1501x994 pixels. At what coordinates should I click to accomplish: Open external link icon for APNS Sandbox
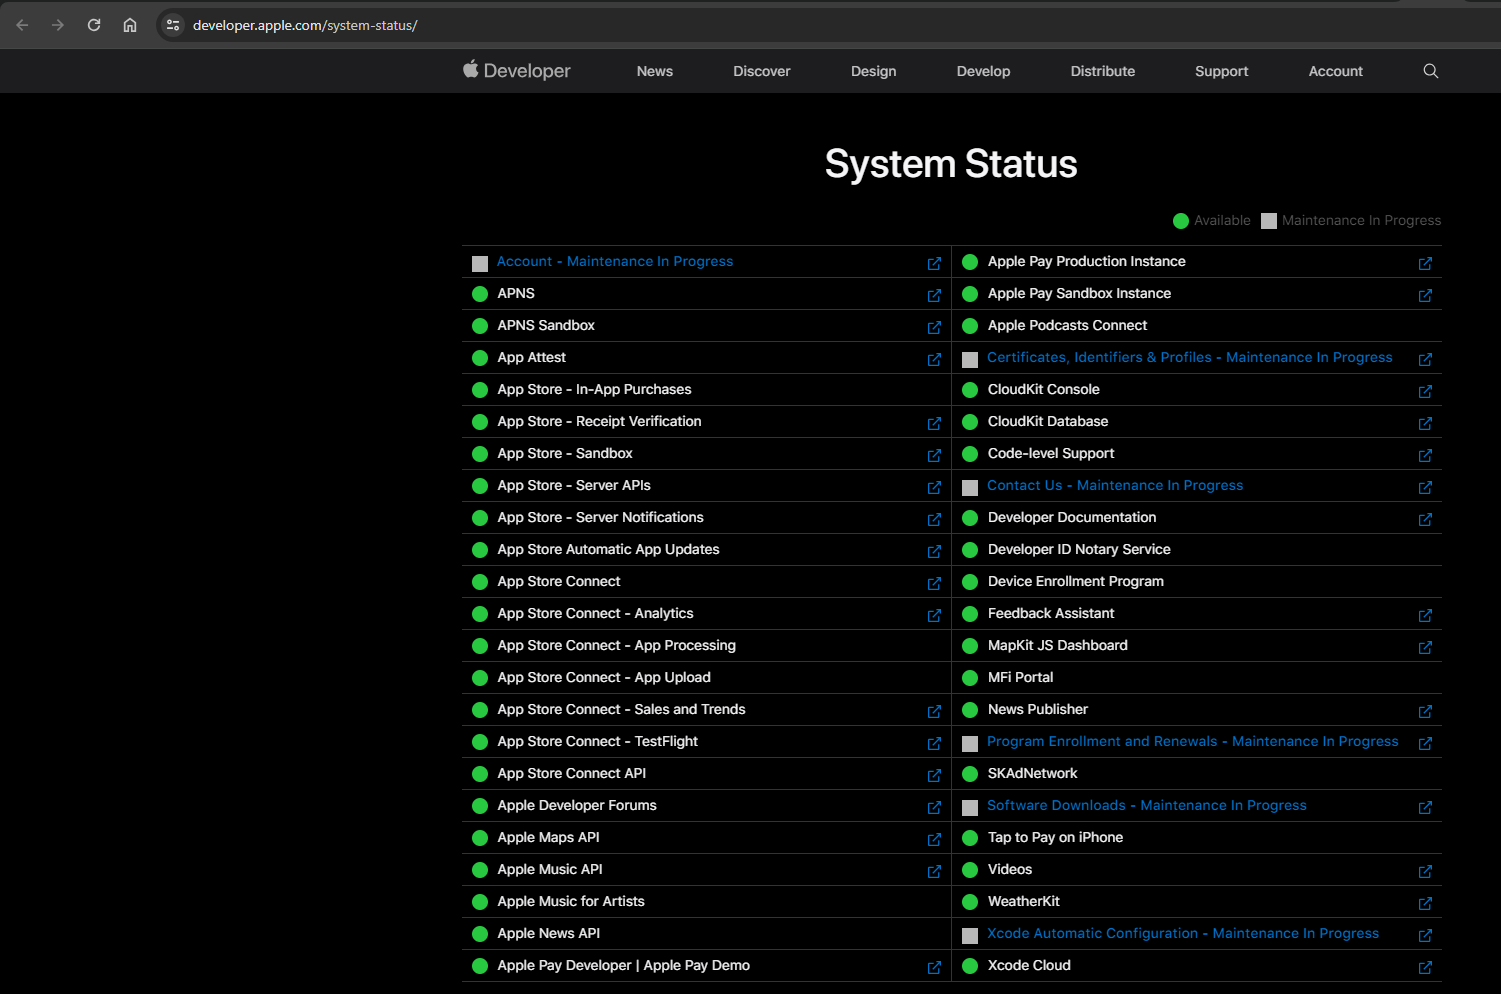[x=934, y=327]
